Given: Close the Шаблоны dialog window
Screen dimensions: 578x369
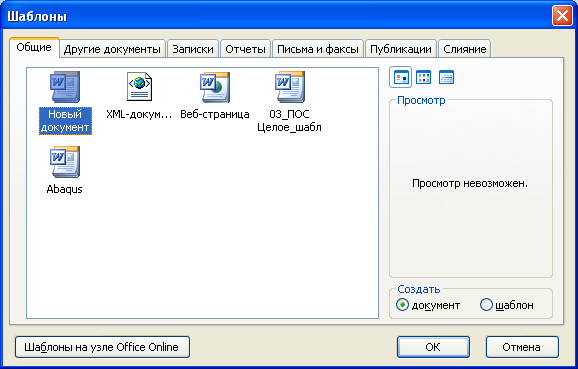Looking at the screenshot, I should coord(562,16).
